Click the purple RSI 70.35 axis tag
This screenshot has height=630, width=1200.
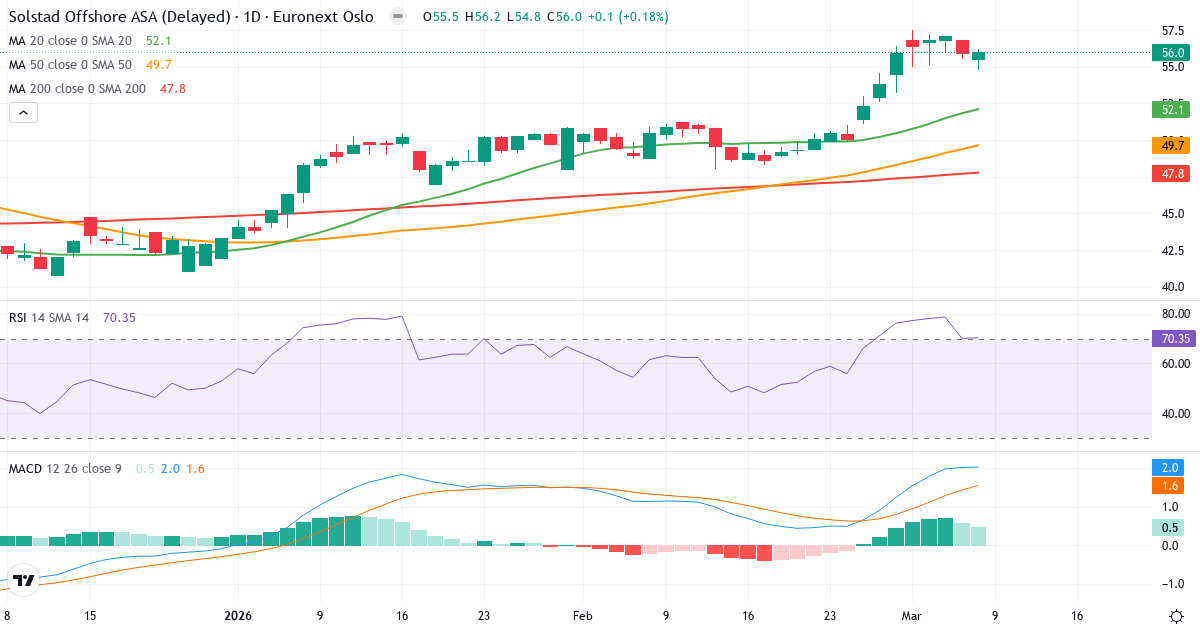(x=1173, y=339)
